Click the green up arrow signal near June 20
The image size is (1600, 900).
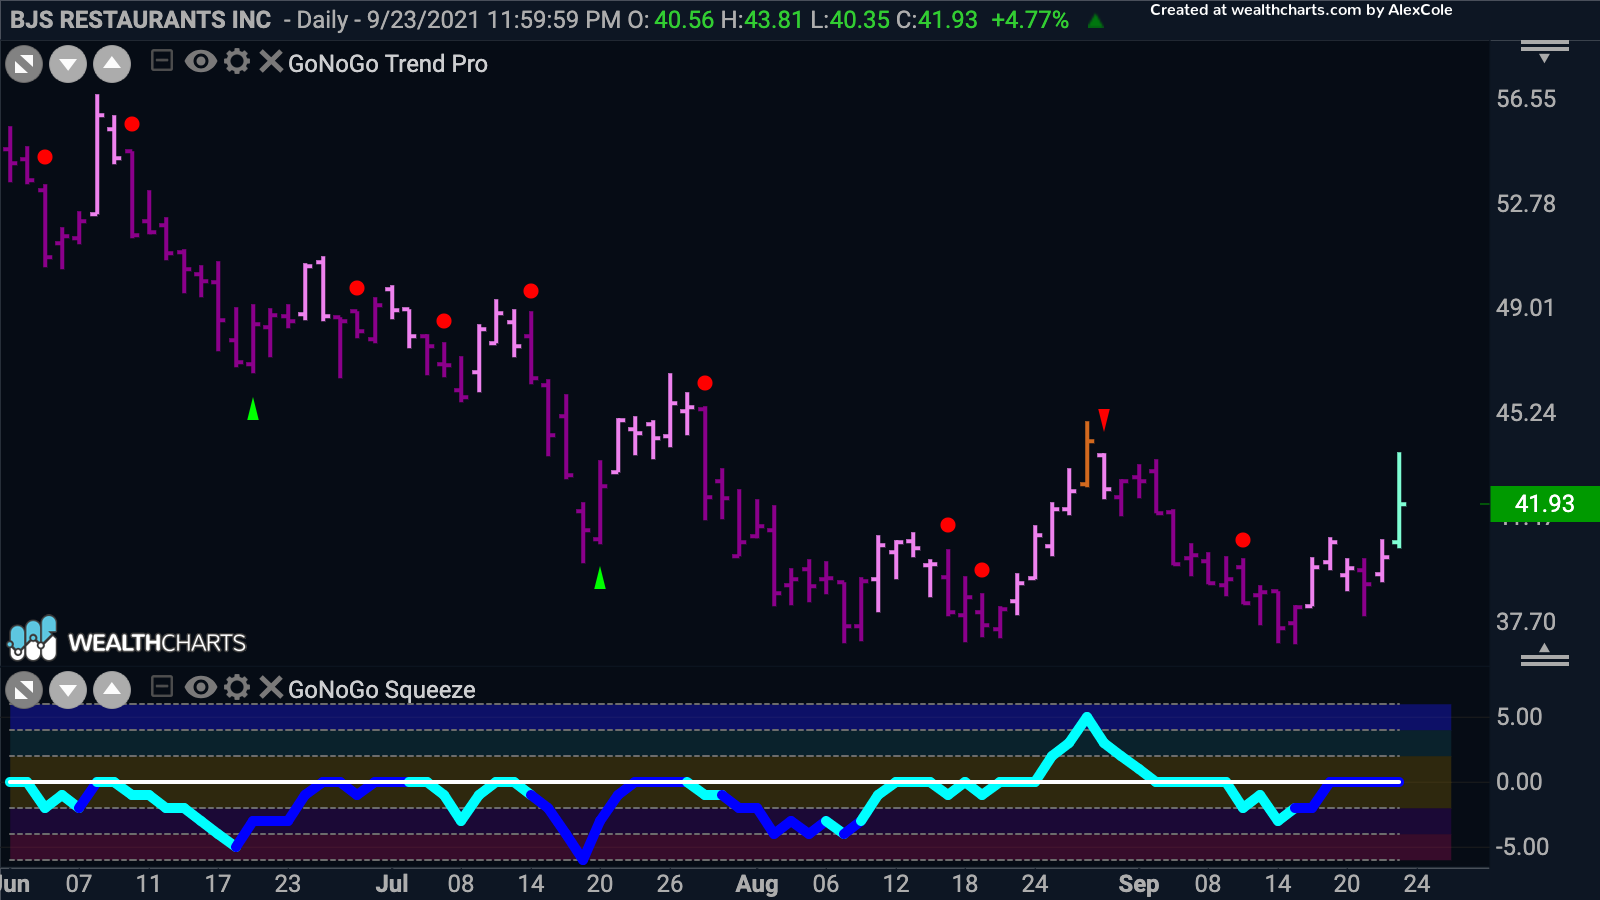(x=253, y=409)
